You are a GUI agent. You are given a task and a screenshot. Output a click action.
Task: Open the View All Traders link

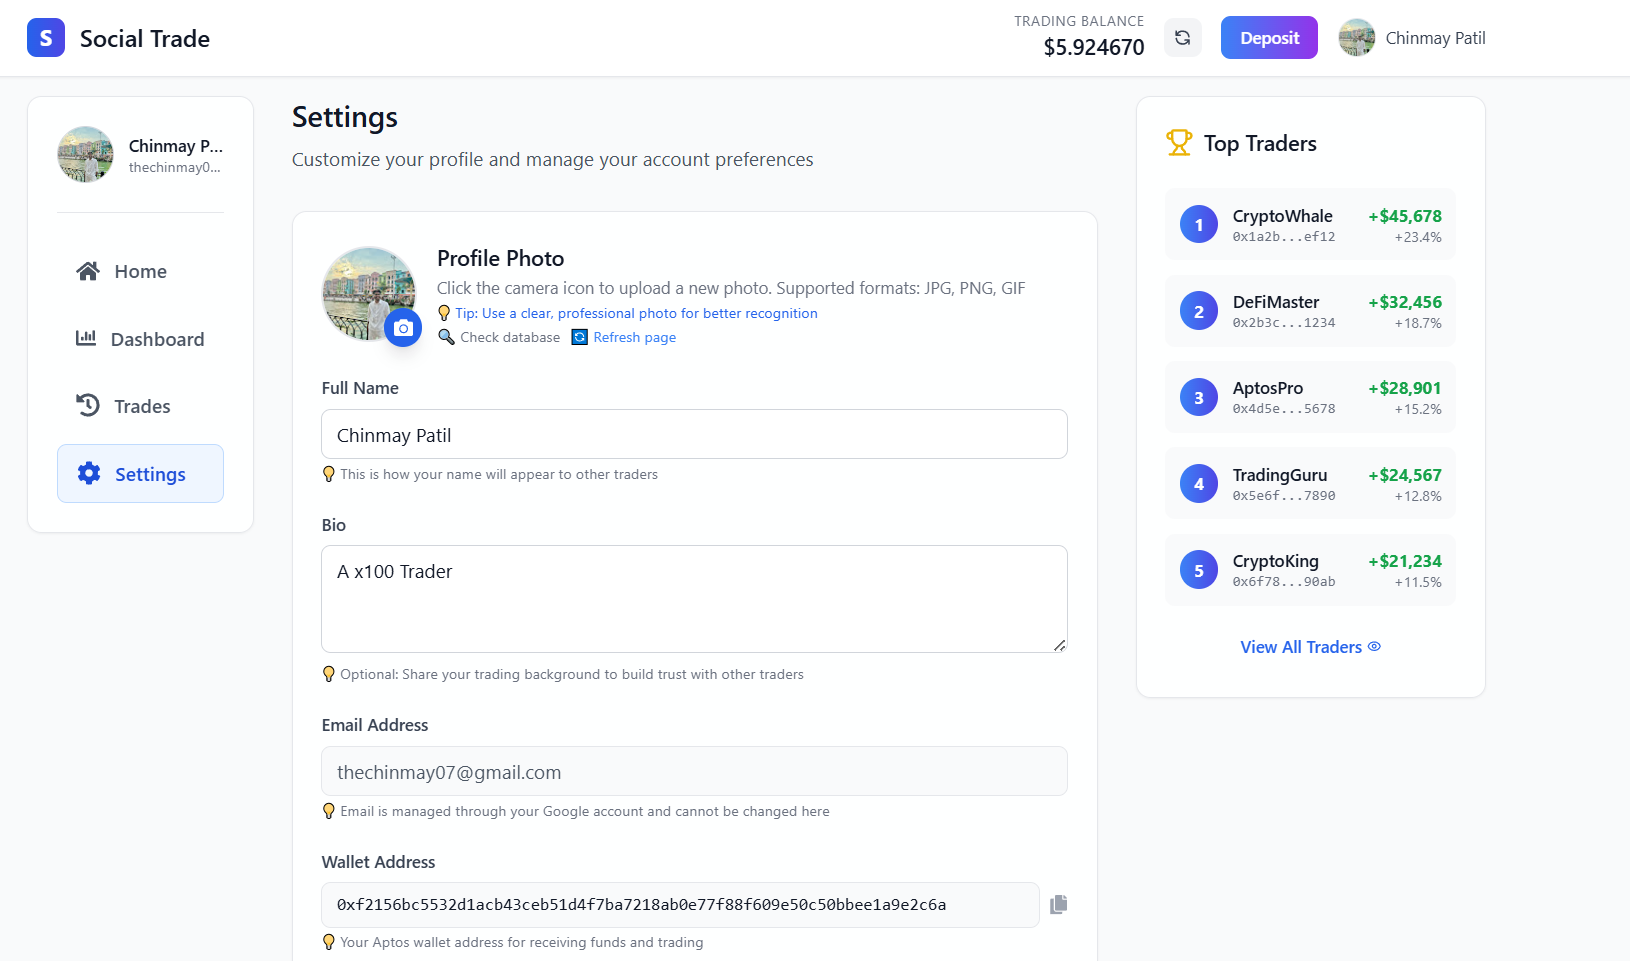[1310, 647]
